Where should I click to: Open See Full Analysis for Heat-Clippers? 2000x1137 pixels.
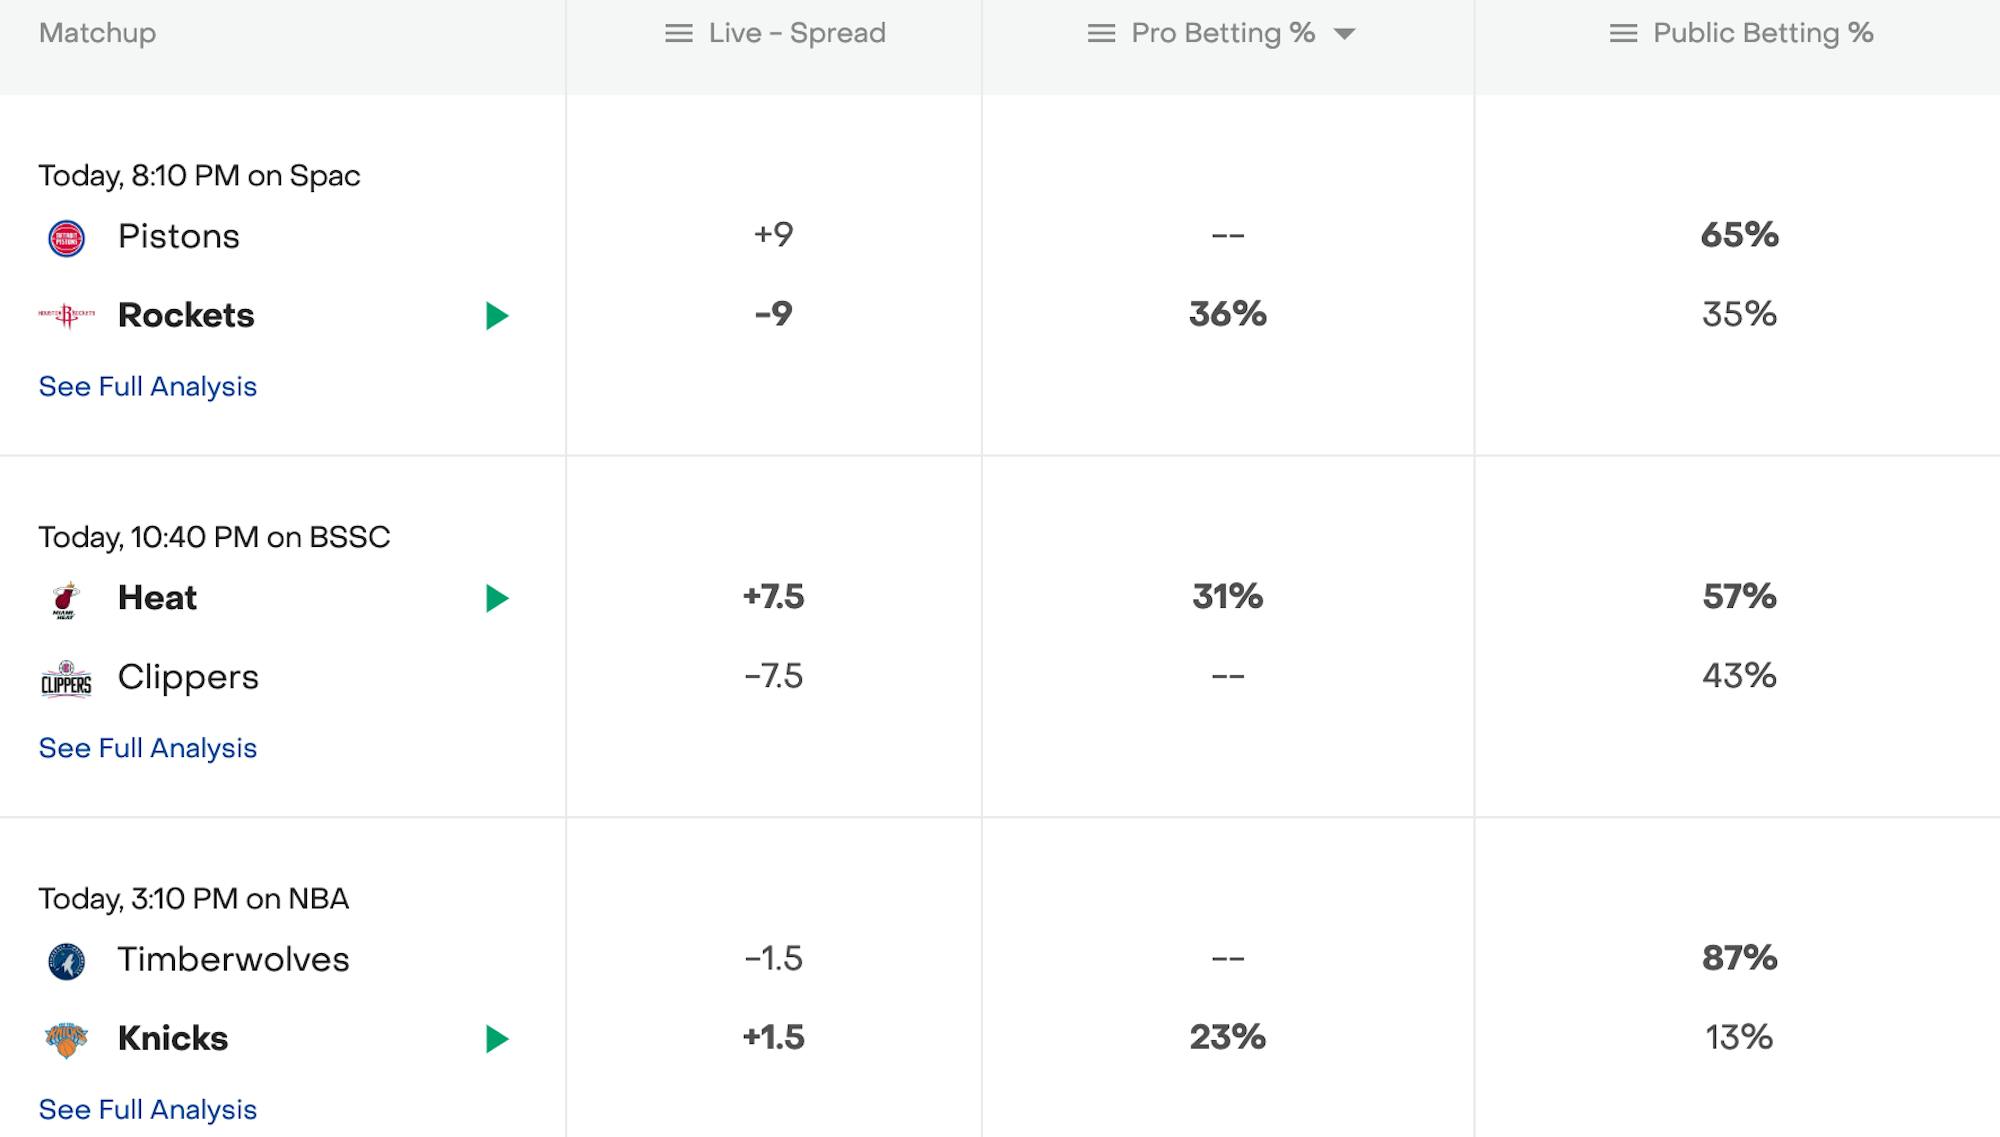148,748
